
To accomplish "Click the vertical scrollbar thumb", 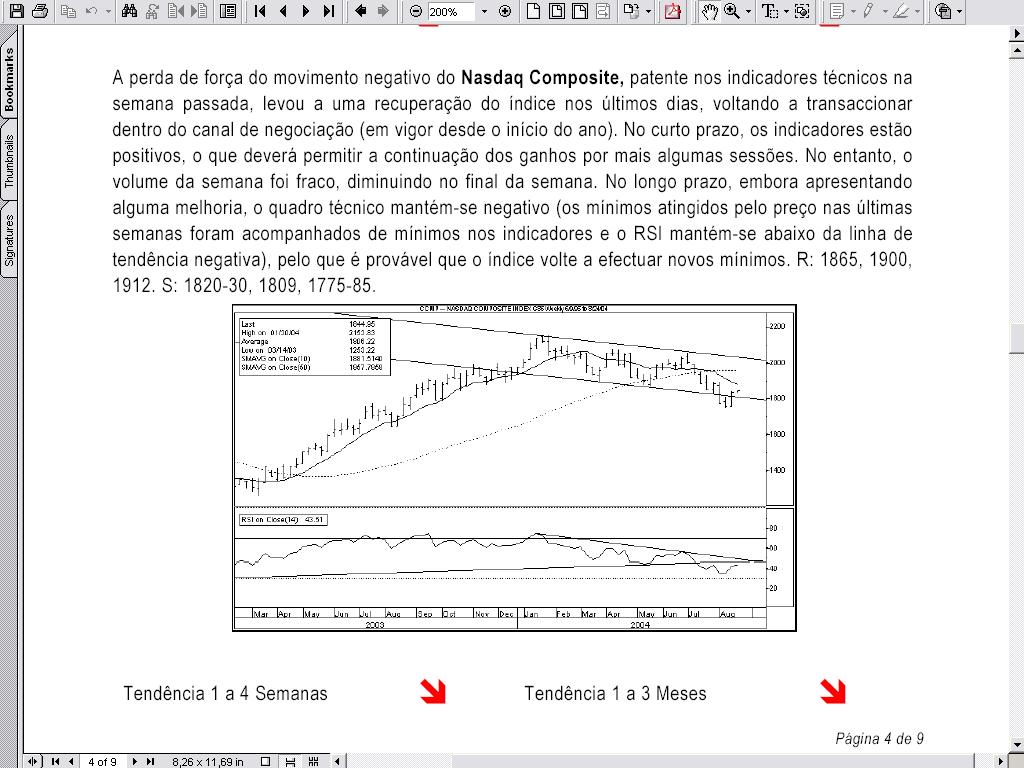I will coord(1016,338).
